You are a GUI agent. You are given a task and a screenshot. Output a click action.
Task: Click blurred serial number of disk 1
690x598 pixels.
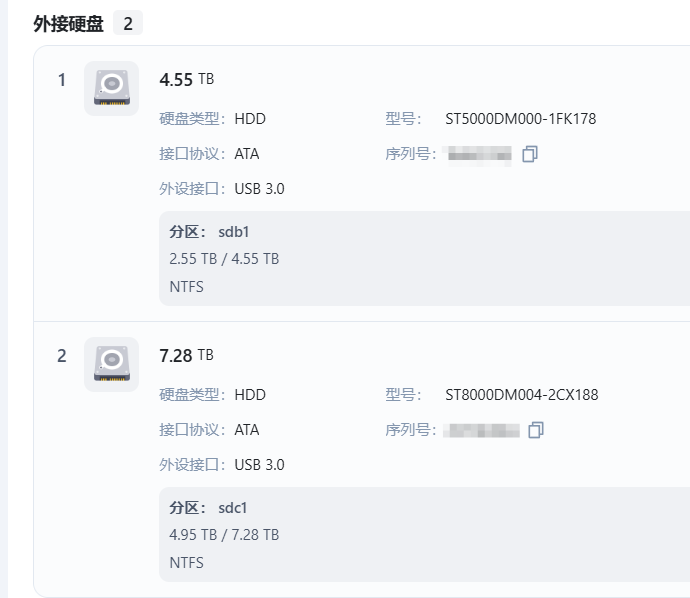[x=477, y=155]
